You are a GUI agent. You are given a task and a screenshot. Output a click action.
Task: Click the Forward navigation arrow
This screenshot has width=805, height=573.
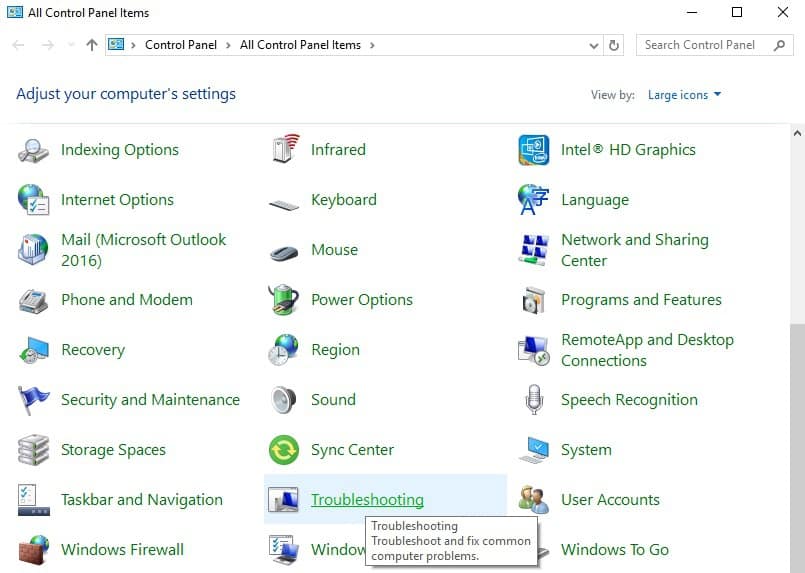point(48,45)
